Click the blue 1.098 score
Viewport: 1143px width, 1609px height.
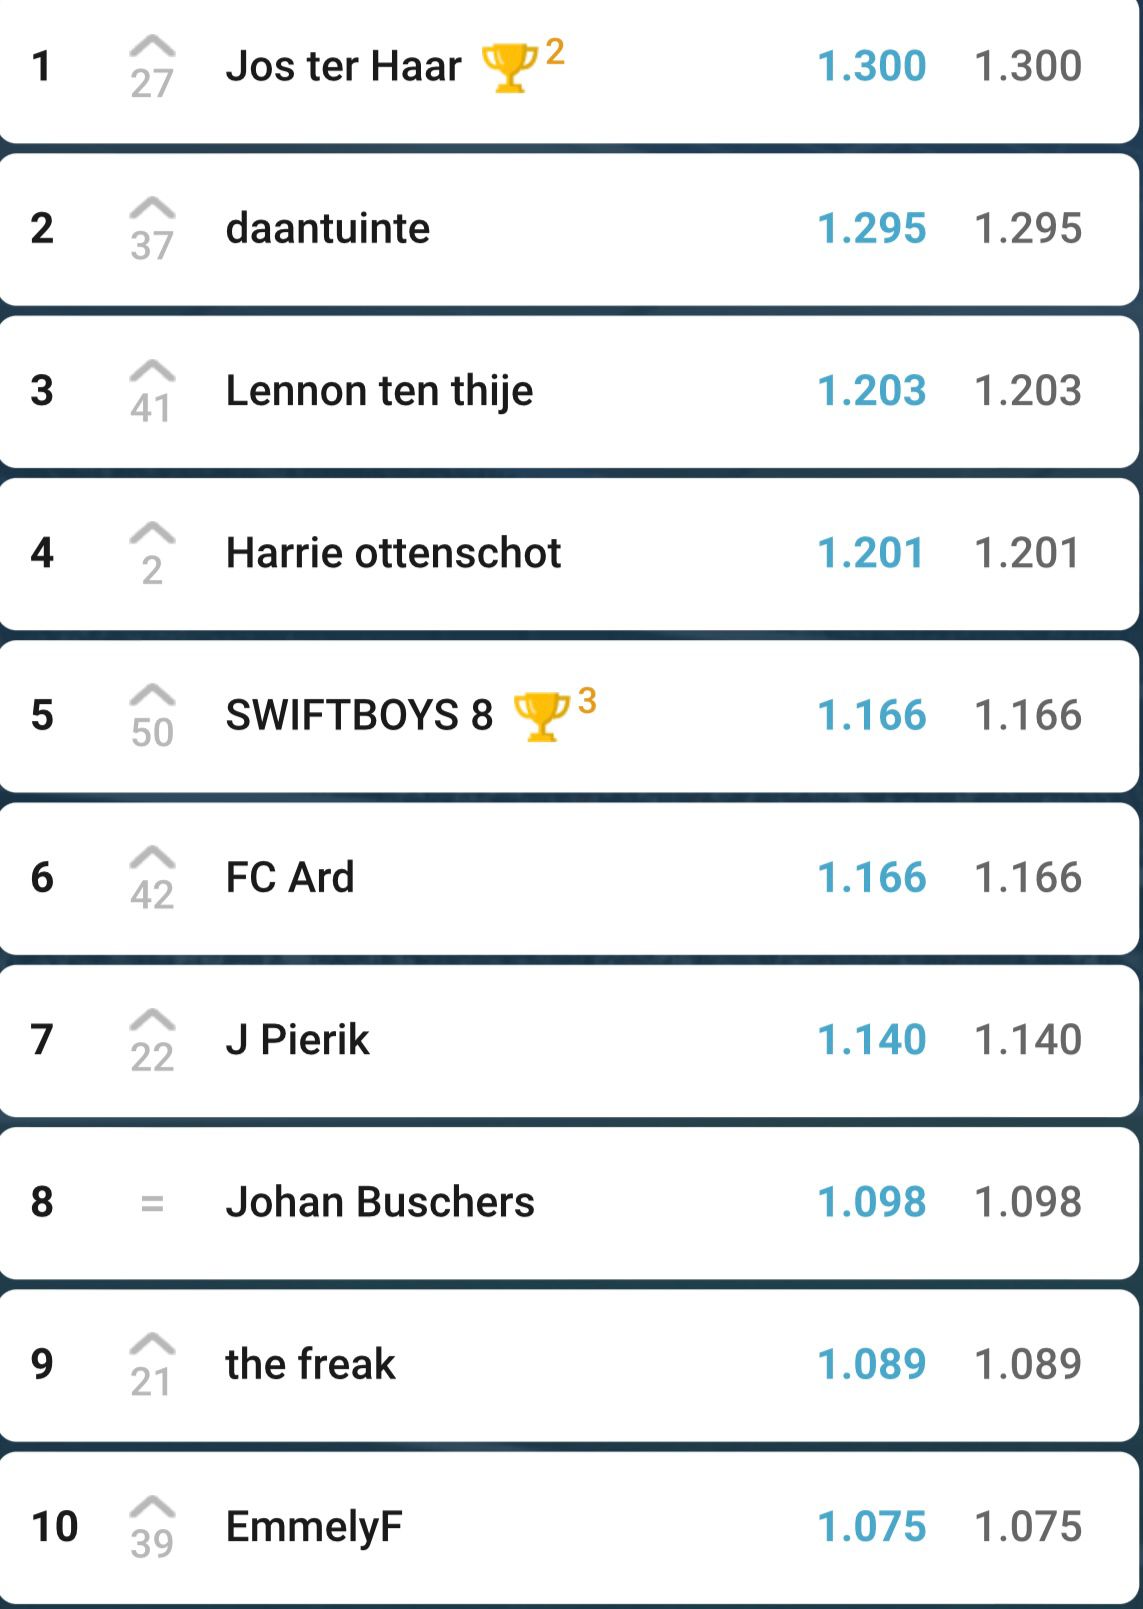[872, 1203]
